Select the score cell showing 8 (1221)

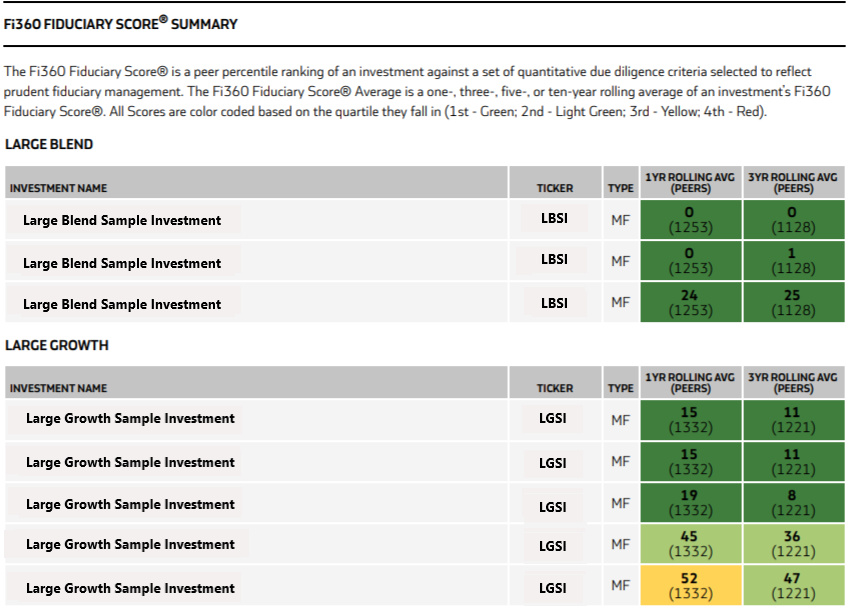tap(794, 502)
